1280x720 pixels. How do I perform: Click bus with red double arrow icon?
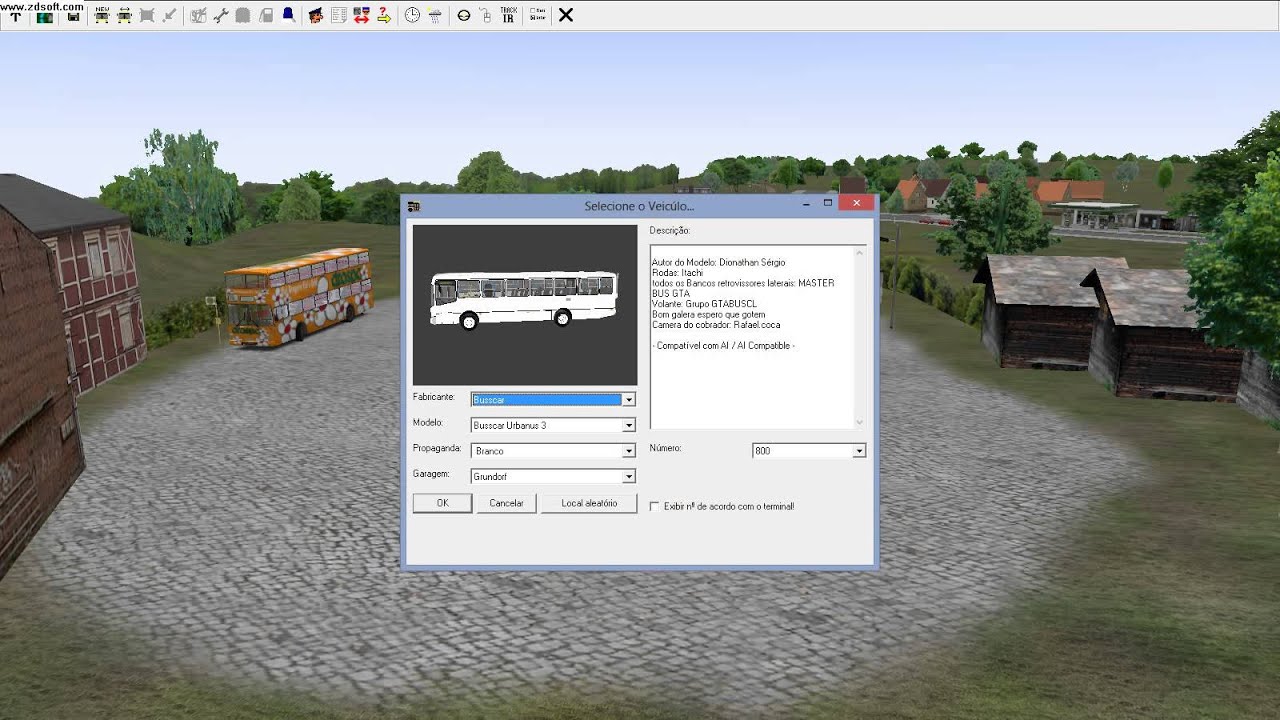[x=361, y=15]
